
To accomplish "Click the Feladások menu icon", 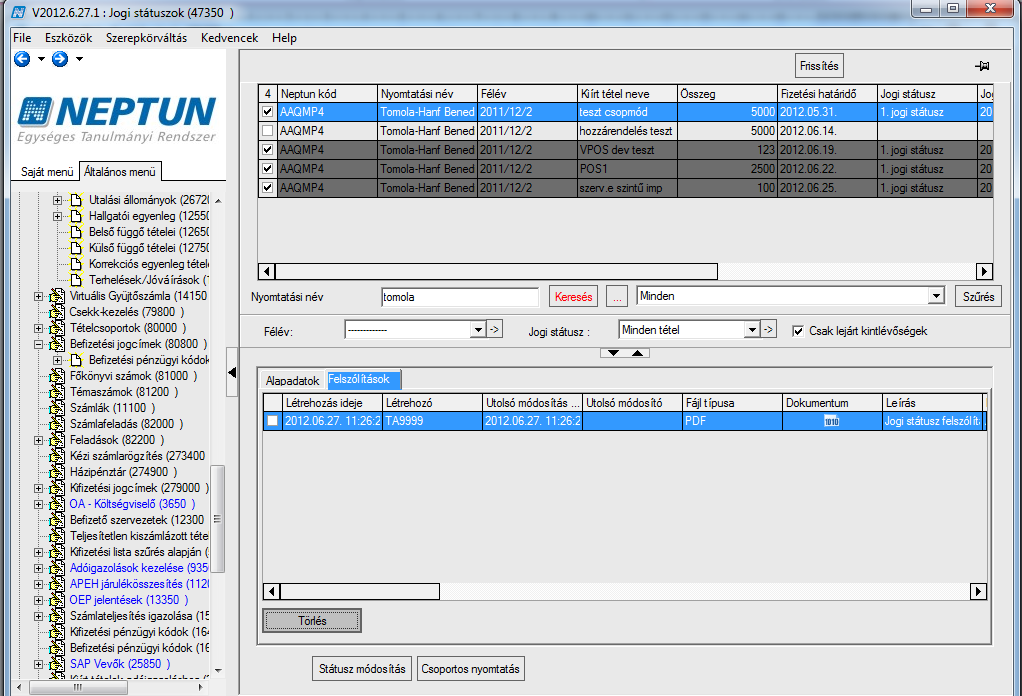I will click(x=57, y=440).
